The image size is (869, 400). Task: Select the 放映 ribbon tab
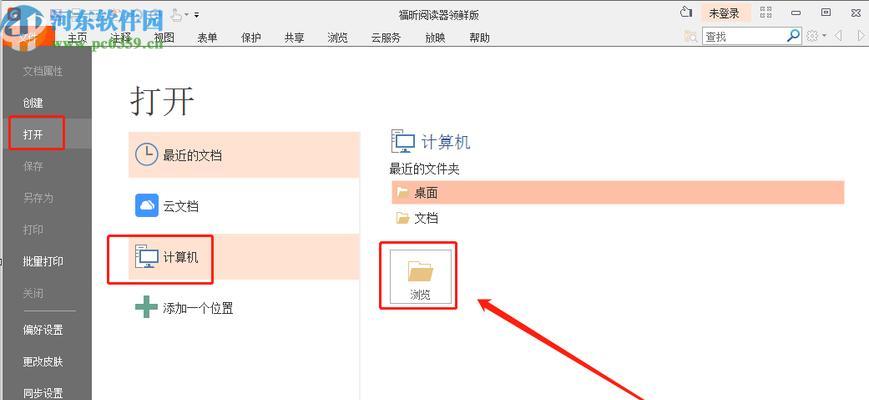tap(435, 38)
